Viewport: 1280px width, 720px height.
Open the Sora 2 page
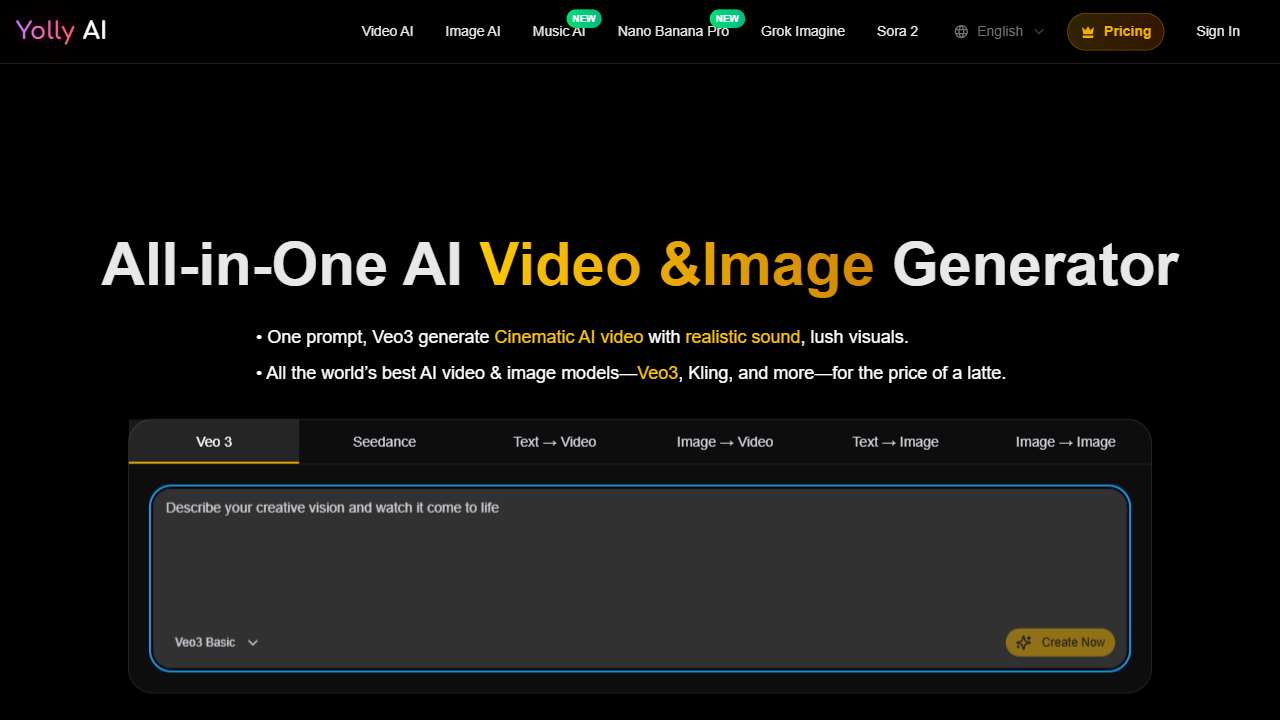(x=897, y=31)
